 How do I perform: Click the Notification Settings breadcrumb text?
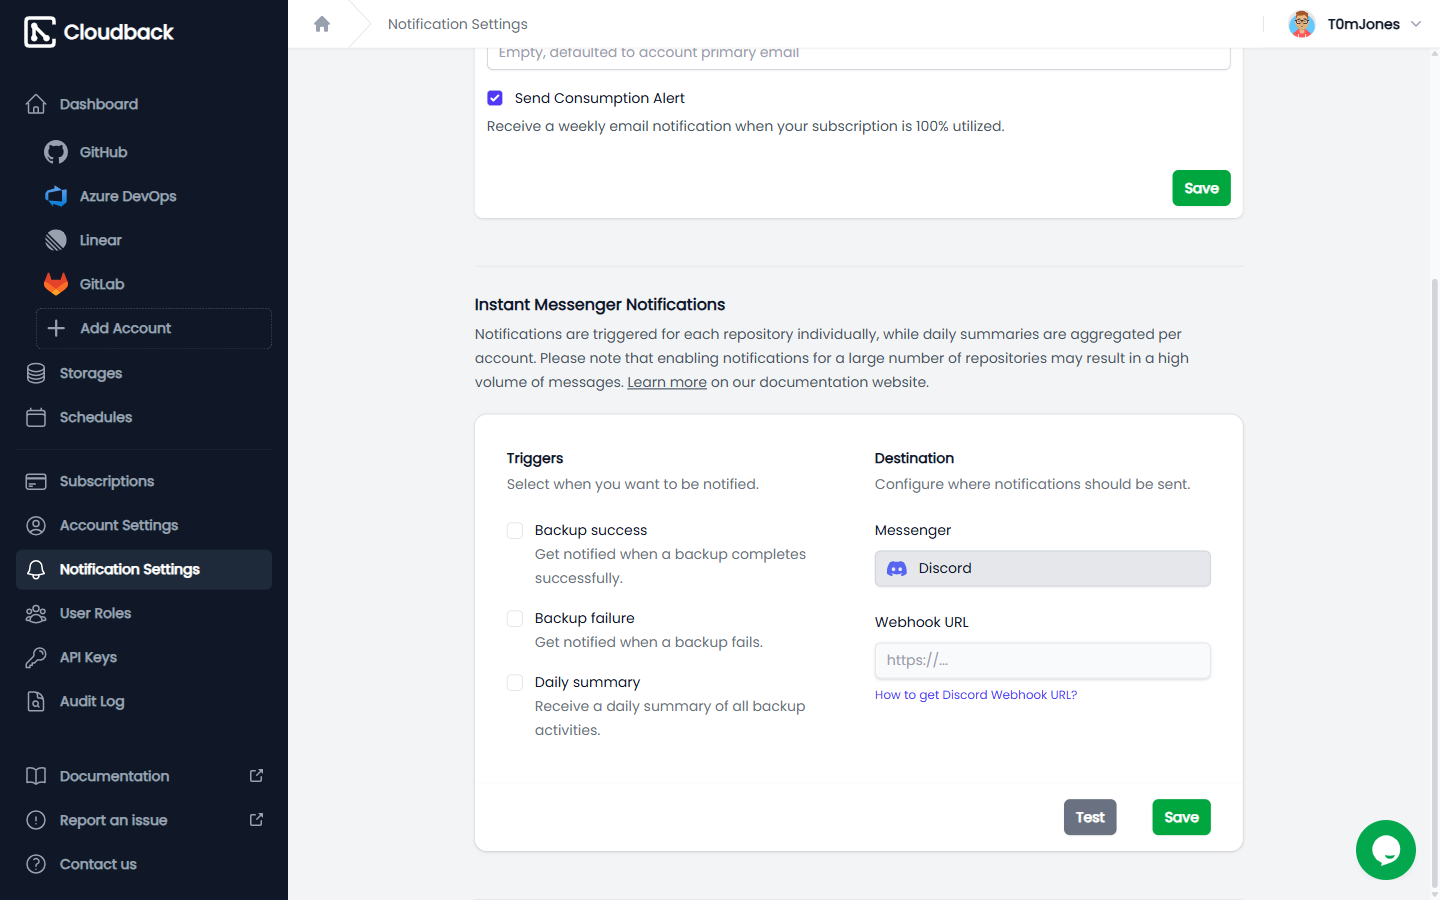[x=458, y=24]
